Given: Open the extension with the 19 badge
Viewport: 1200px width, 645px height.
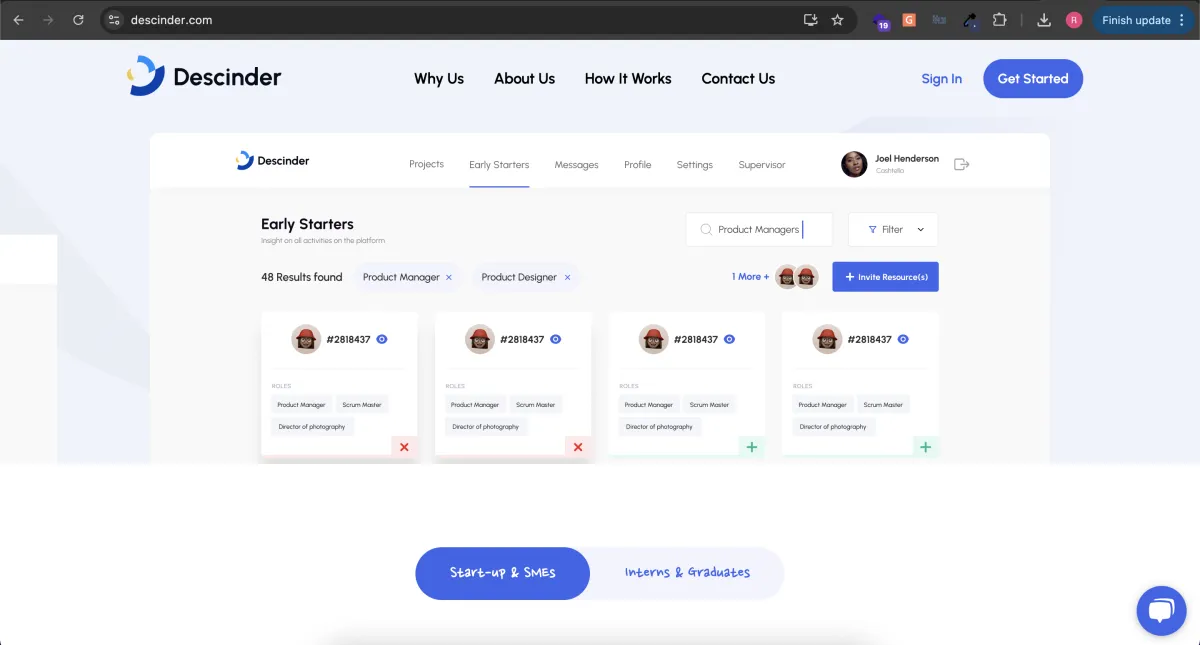Looking at the screenshot, I should pos(881,21).
